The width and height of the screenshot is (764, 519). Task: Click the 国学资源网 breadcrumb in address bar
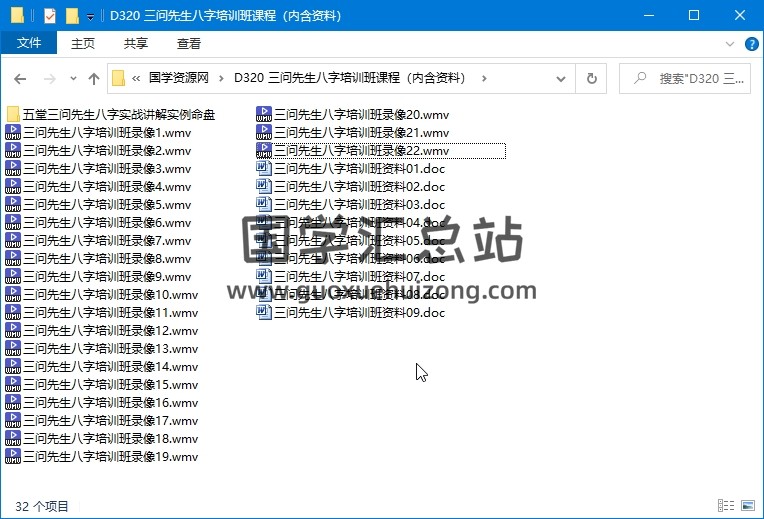(x=178, y=78)
